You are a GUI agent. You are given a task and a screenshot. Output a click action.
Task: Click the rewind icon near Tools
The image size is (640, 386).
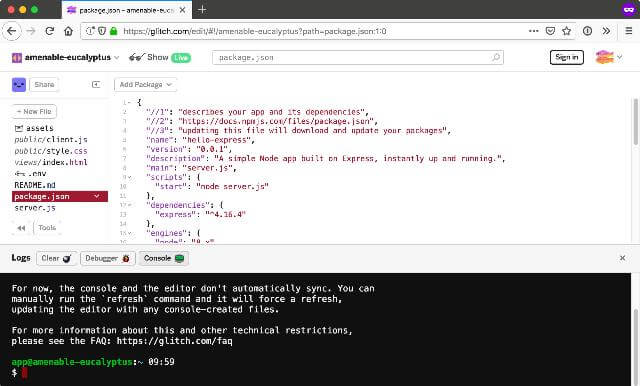pyautogui.click(x=21, y=228)
